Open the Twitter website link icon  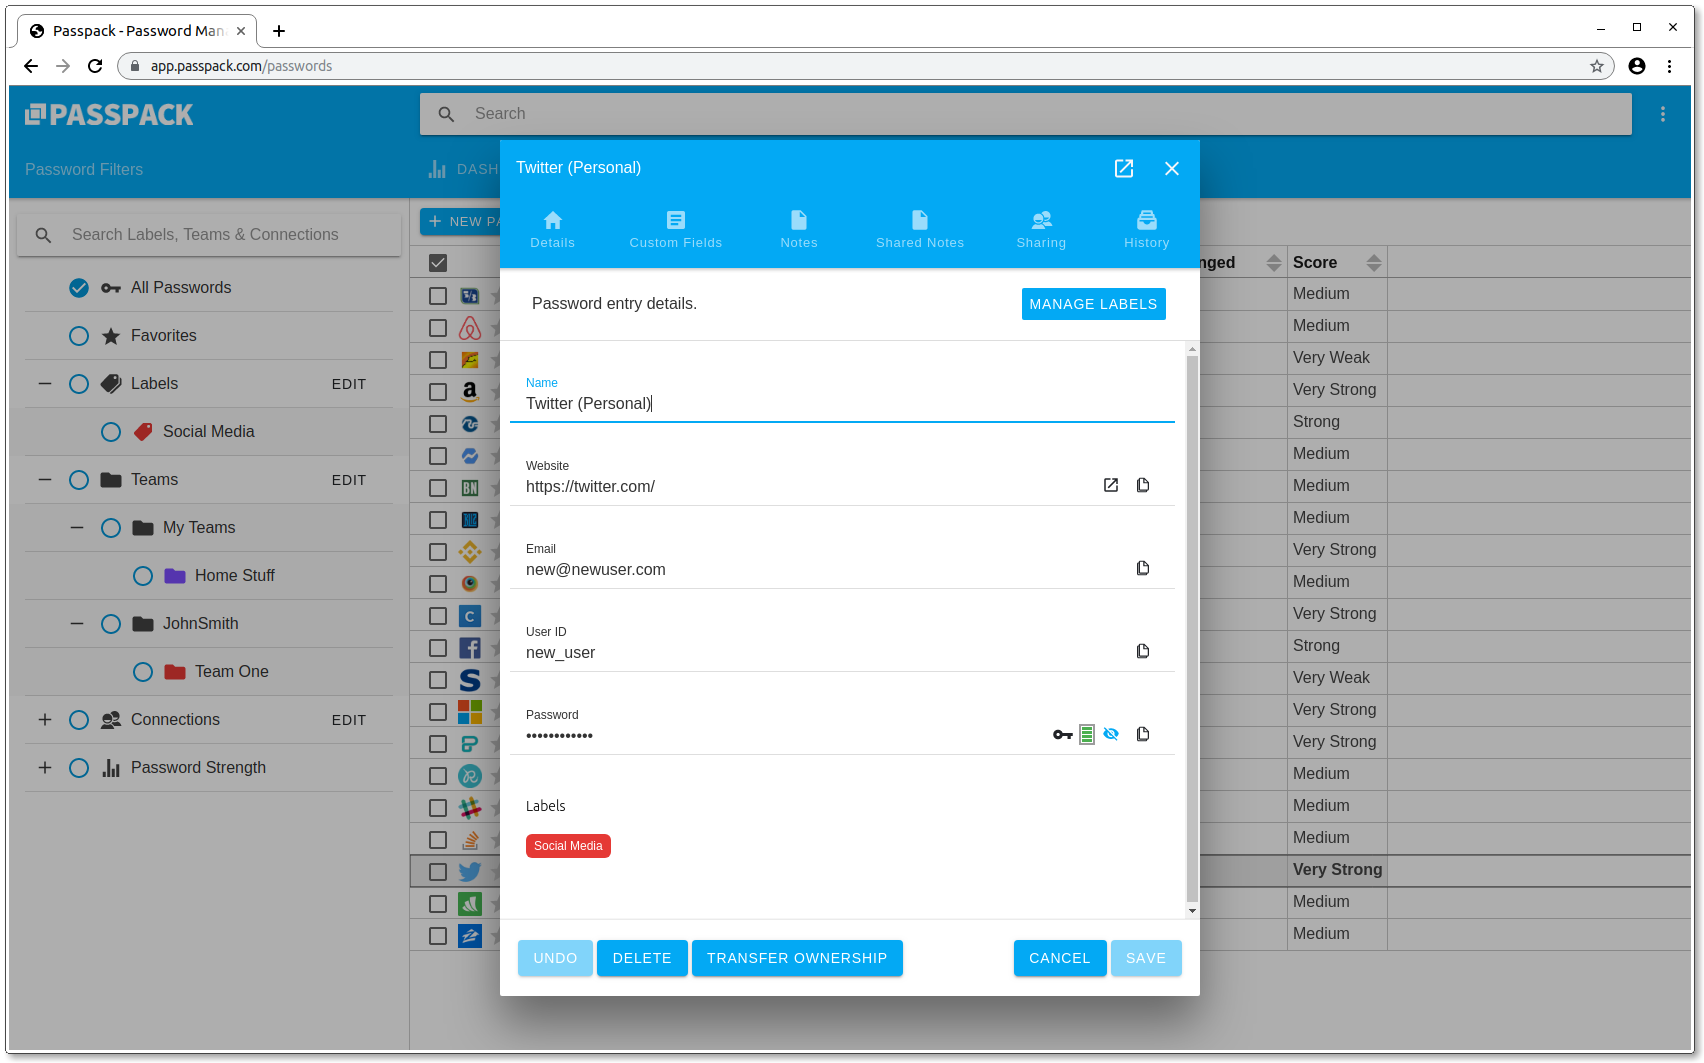(x=1111, y=485)
